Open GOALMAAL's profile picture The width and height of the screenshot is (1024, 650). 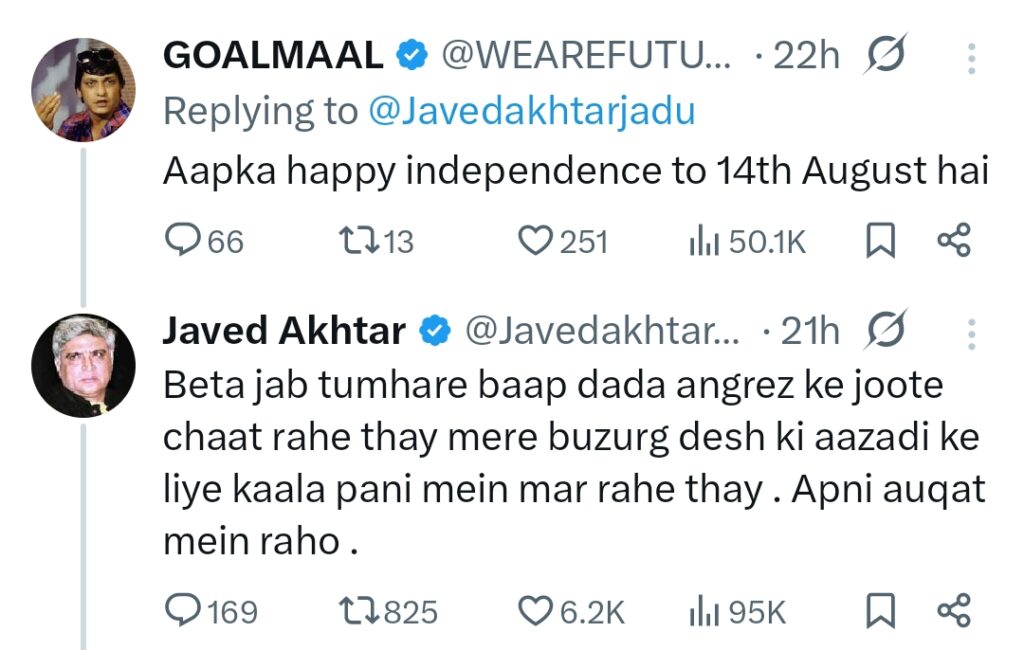tap(84, 90)
